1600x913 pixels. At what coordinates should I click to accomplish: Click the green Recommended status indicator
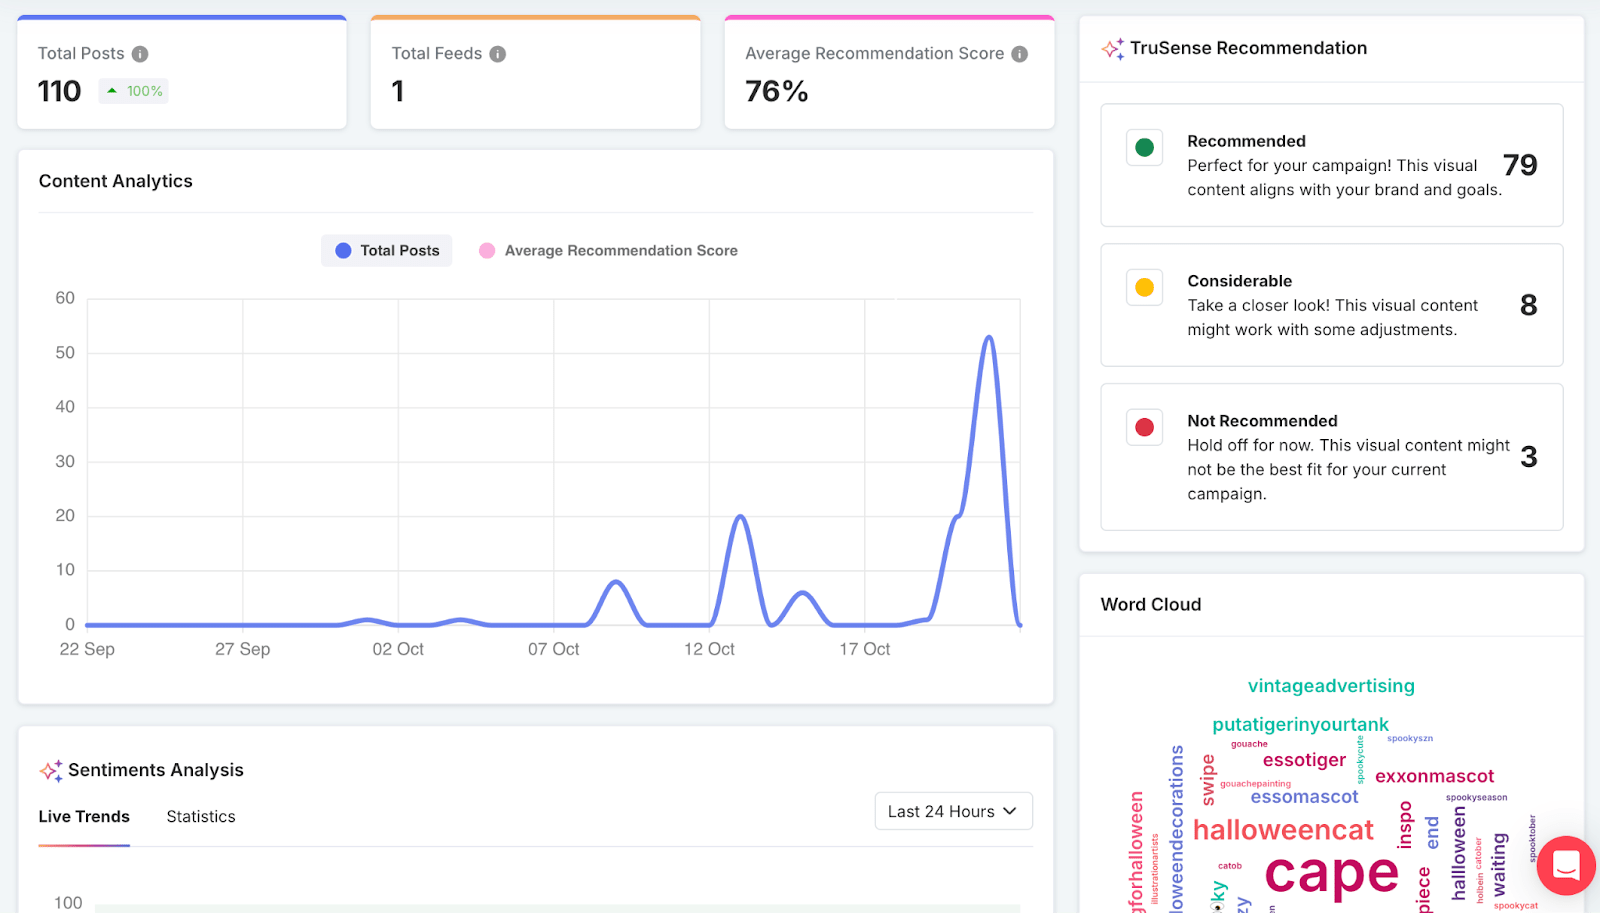[x=1144, y=147]
